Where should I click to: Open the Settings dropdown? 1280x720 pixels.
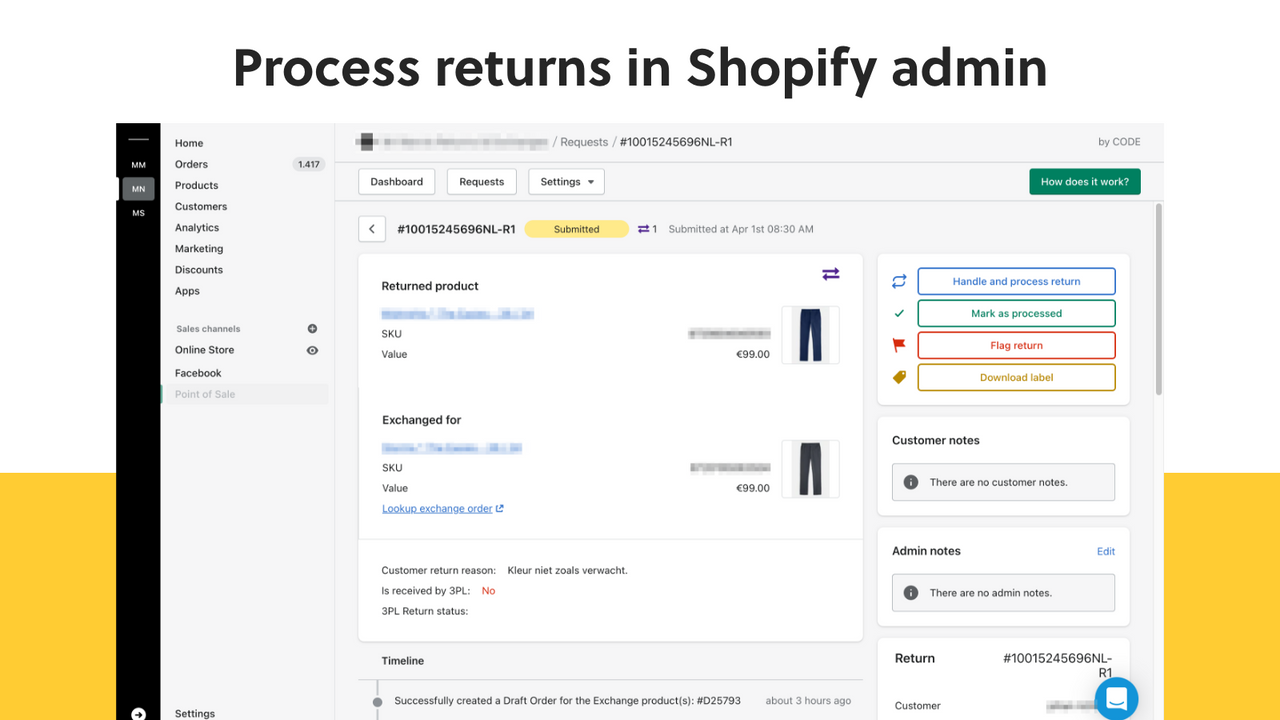pyautogui.click(x=566, y=182)
